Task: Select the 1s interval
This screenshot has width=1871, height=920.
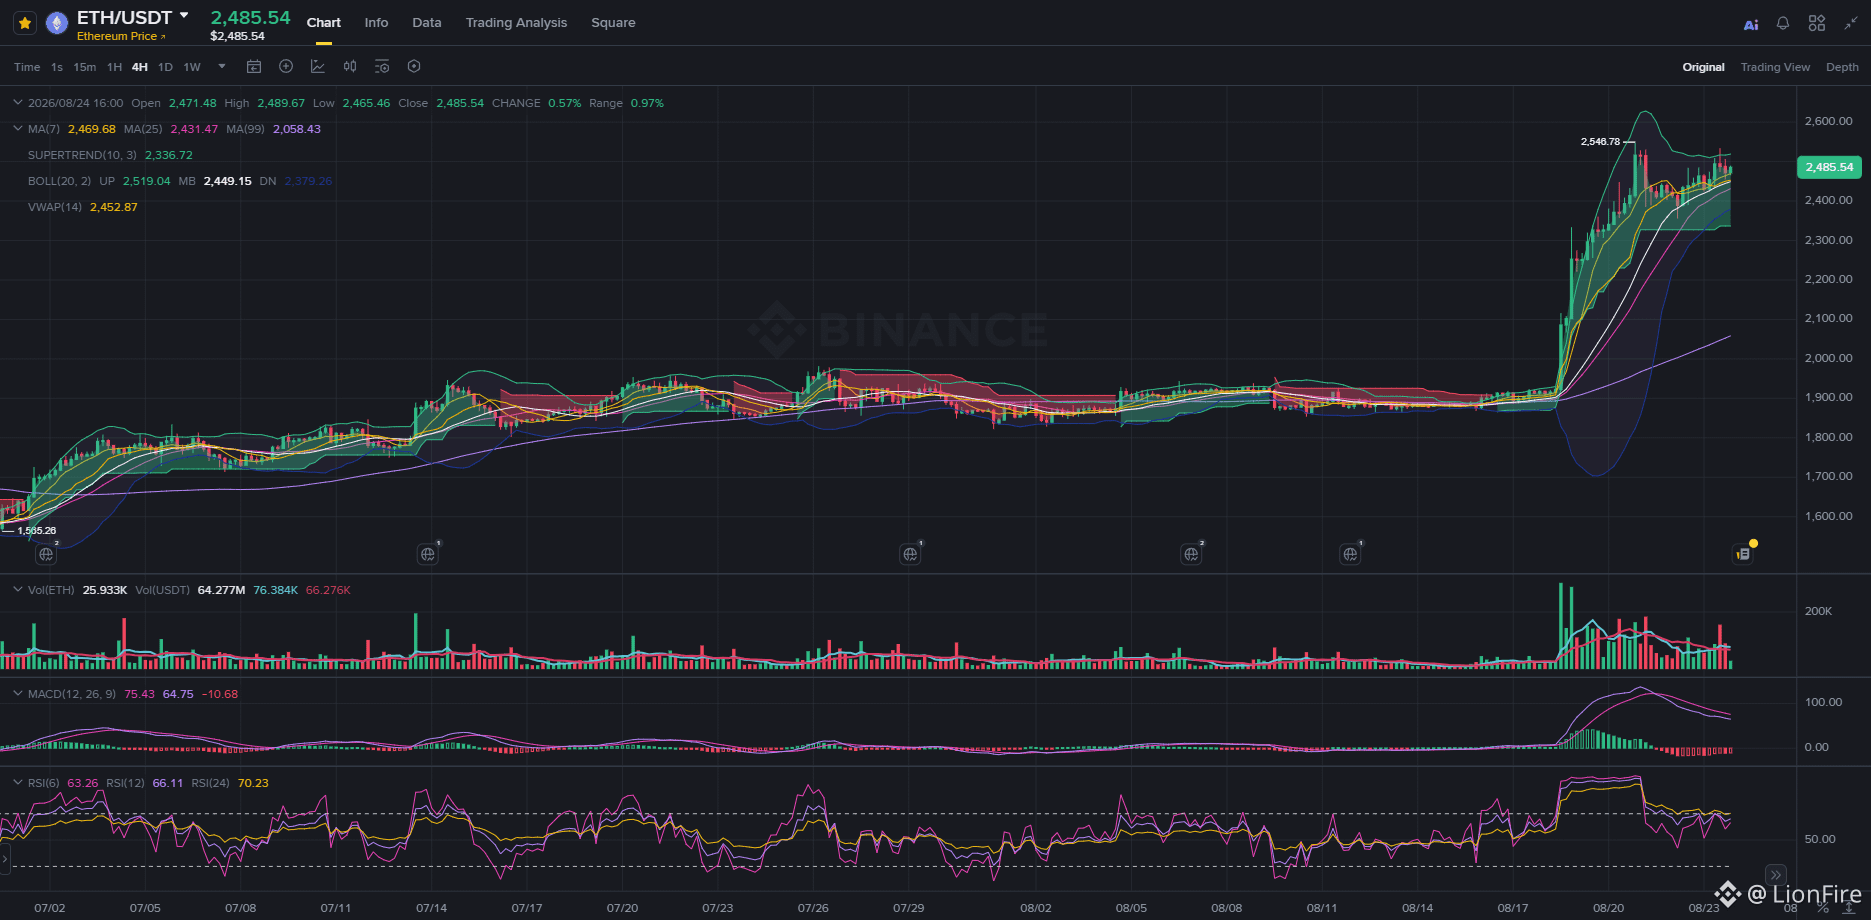Action: click(x=57, y=67)
